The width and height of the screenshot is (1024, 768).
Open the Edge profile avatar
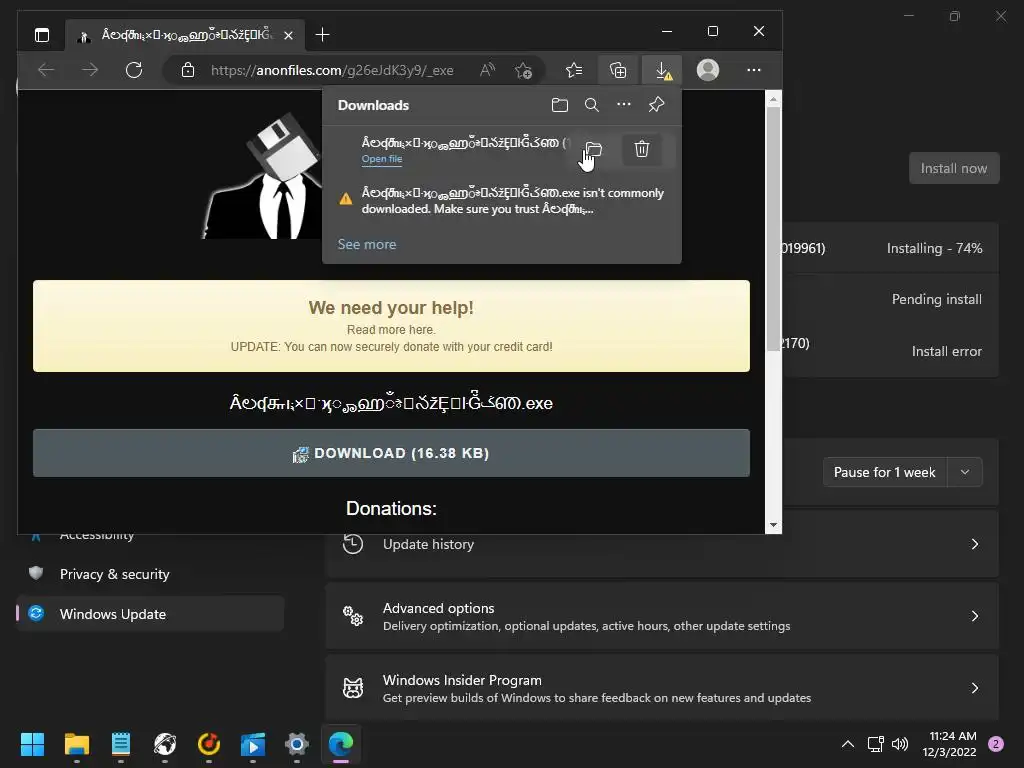click(x=708, y=70)
